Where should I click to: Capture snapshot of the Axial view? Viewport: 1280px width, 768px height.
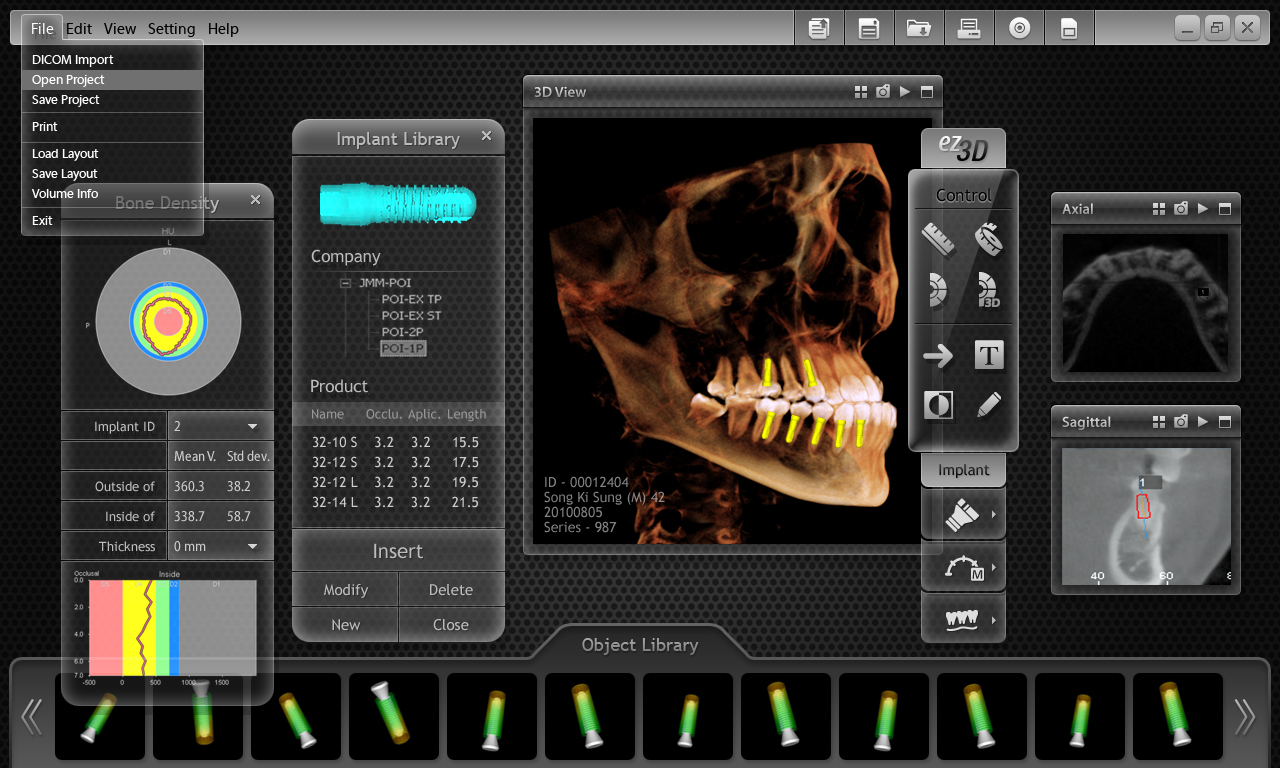(1181, 209)
